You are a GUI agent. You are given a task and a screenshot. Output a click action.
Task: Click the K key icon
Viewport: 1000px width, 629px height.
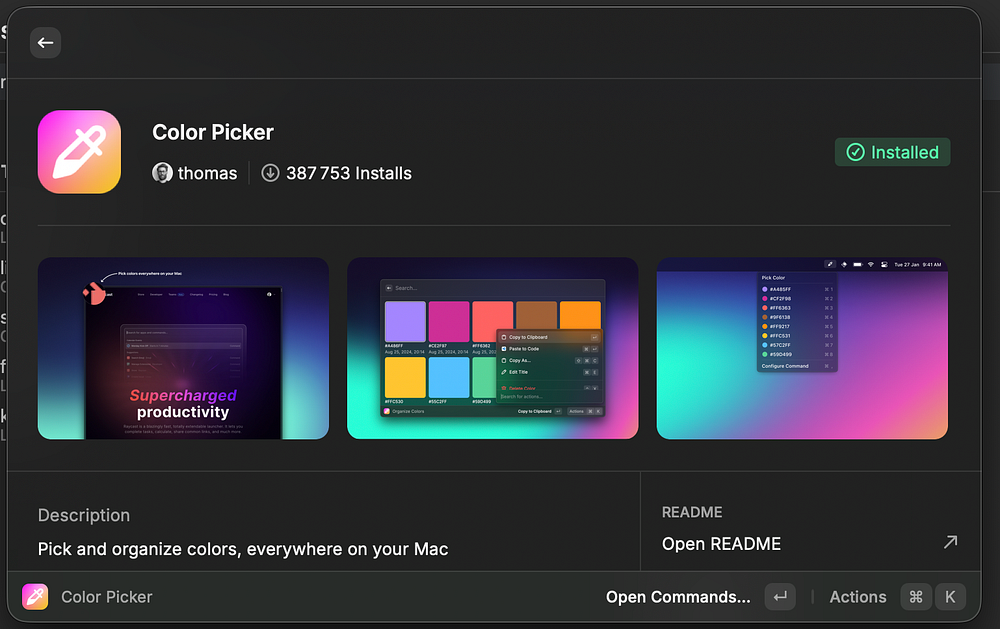(x=950, y=597)
